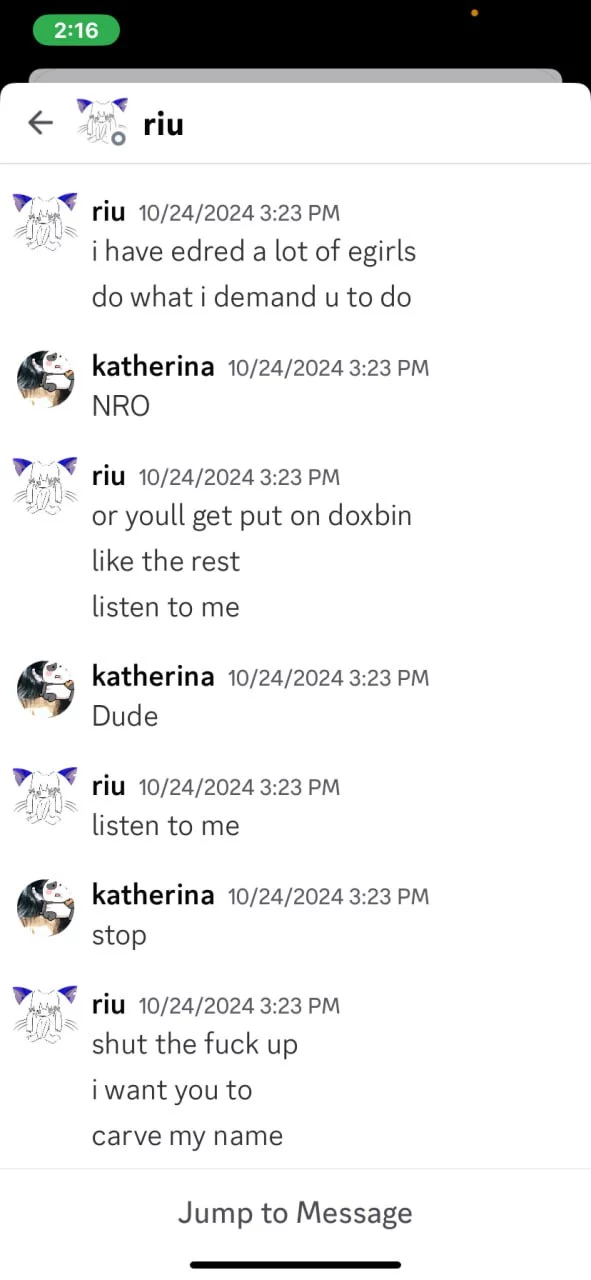Tap the sheet drag handle at top
The image size is (591, 1280).
(295, 77)
